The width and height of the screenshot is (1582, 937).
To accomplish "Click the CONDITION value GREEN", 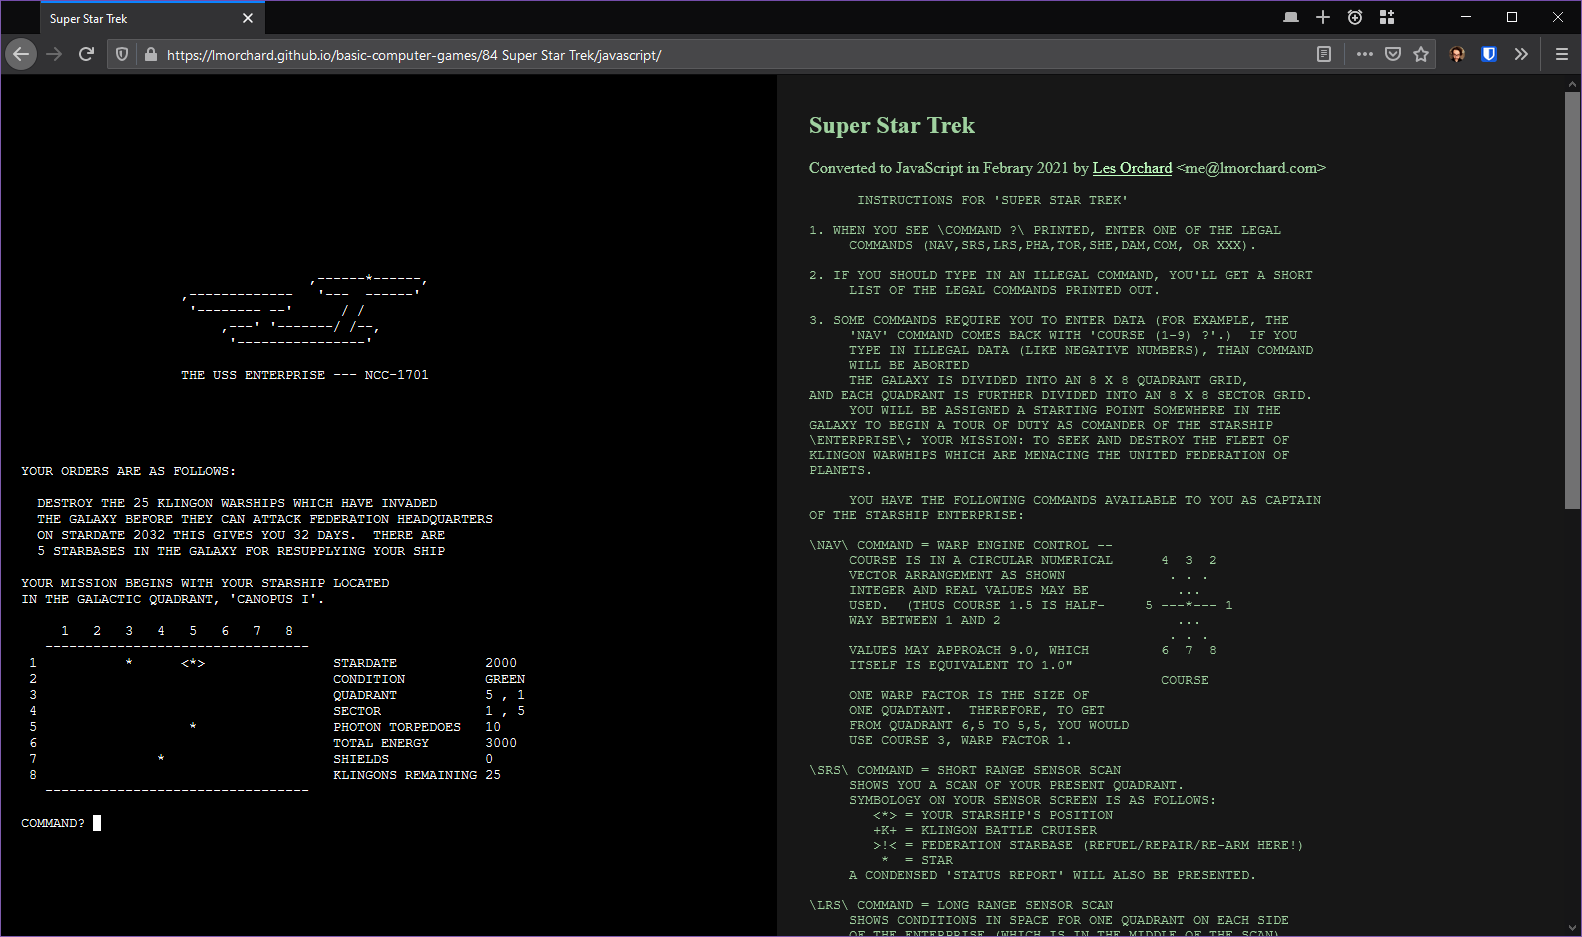I will [x=505, y=679].
